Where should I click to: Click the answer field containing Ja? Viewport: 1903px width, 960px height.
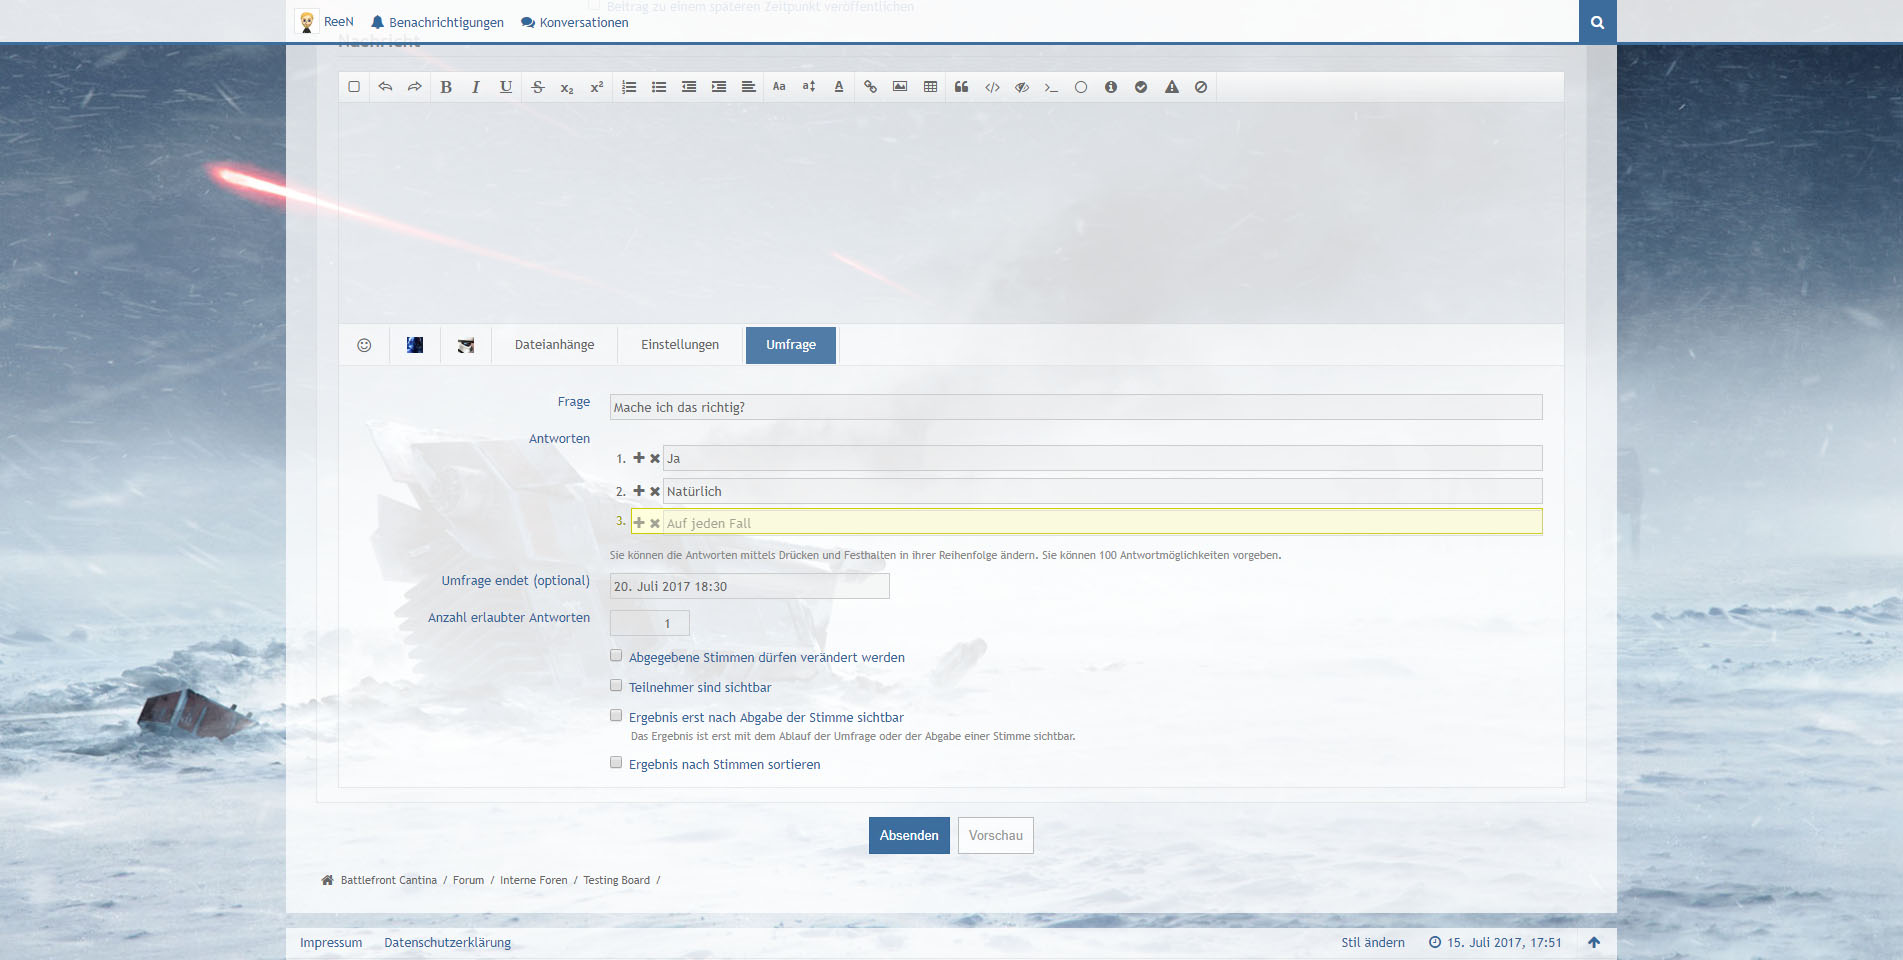coord(1103,458)
